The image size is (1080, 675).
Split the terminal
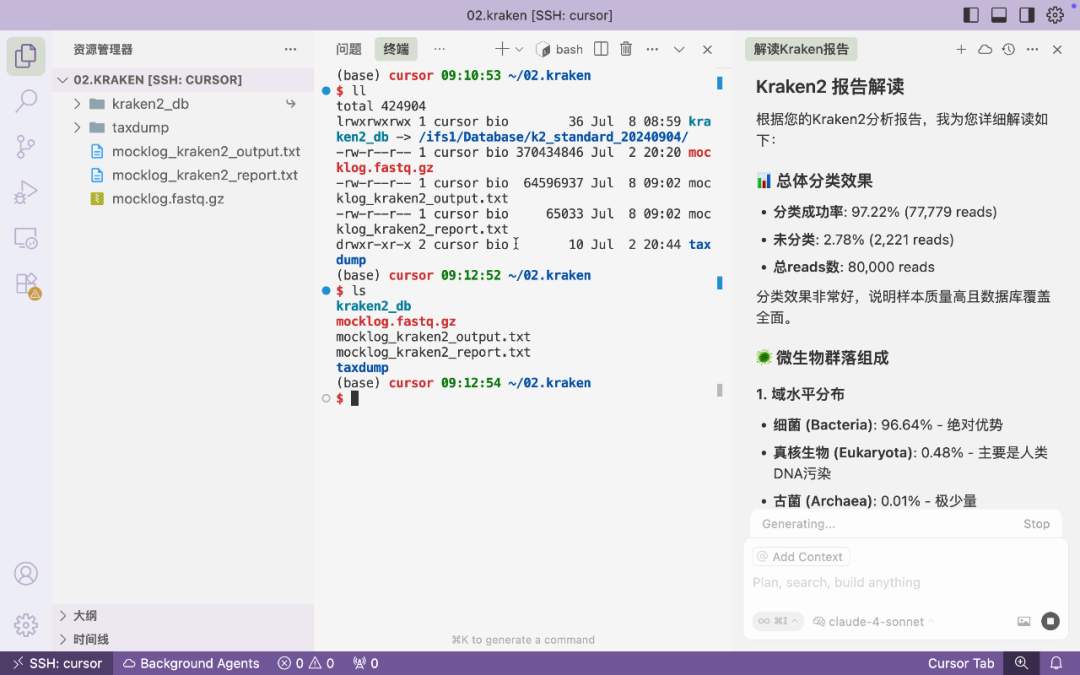[x=601, y=49]
